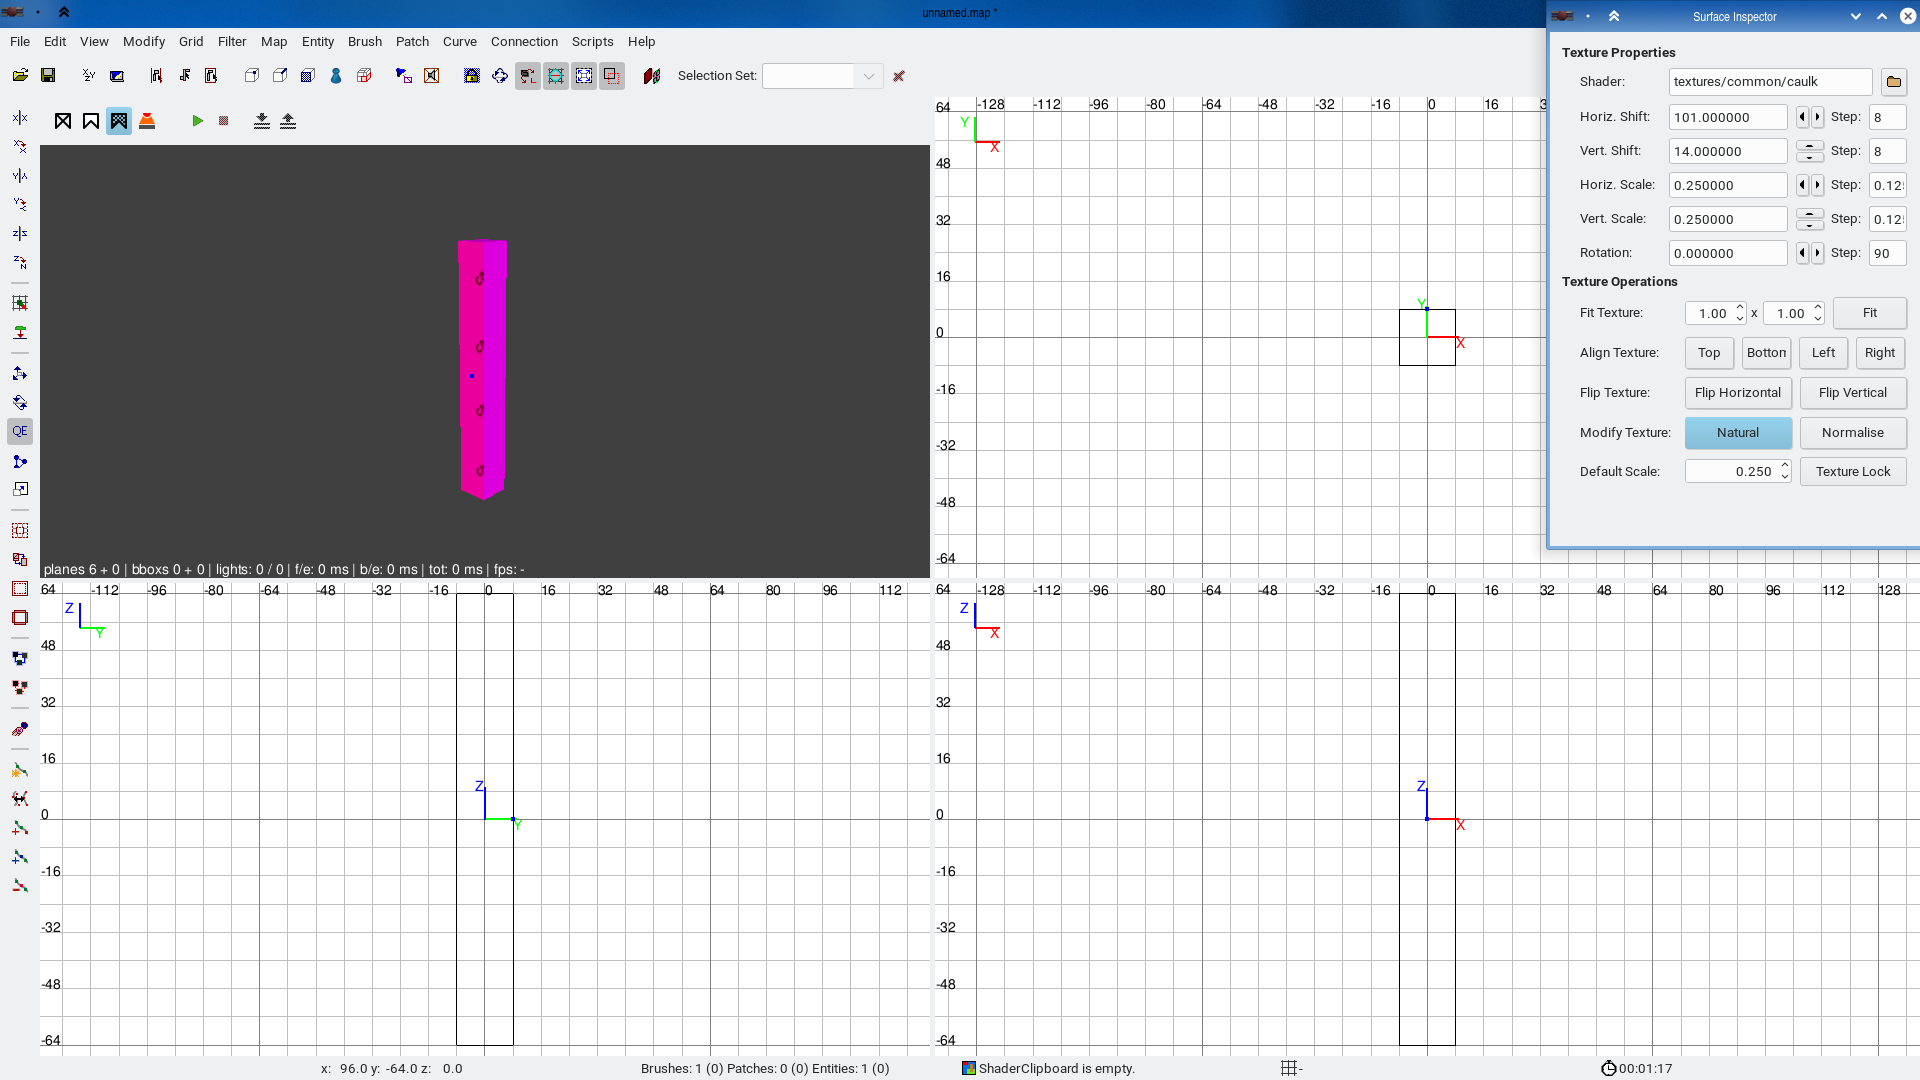Viewport: 1920px width, 1080px height.
Task: Toggle the Texture Lock button
Action: tap(1852, 472)
